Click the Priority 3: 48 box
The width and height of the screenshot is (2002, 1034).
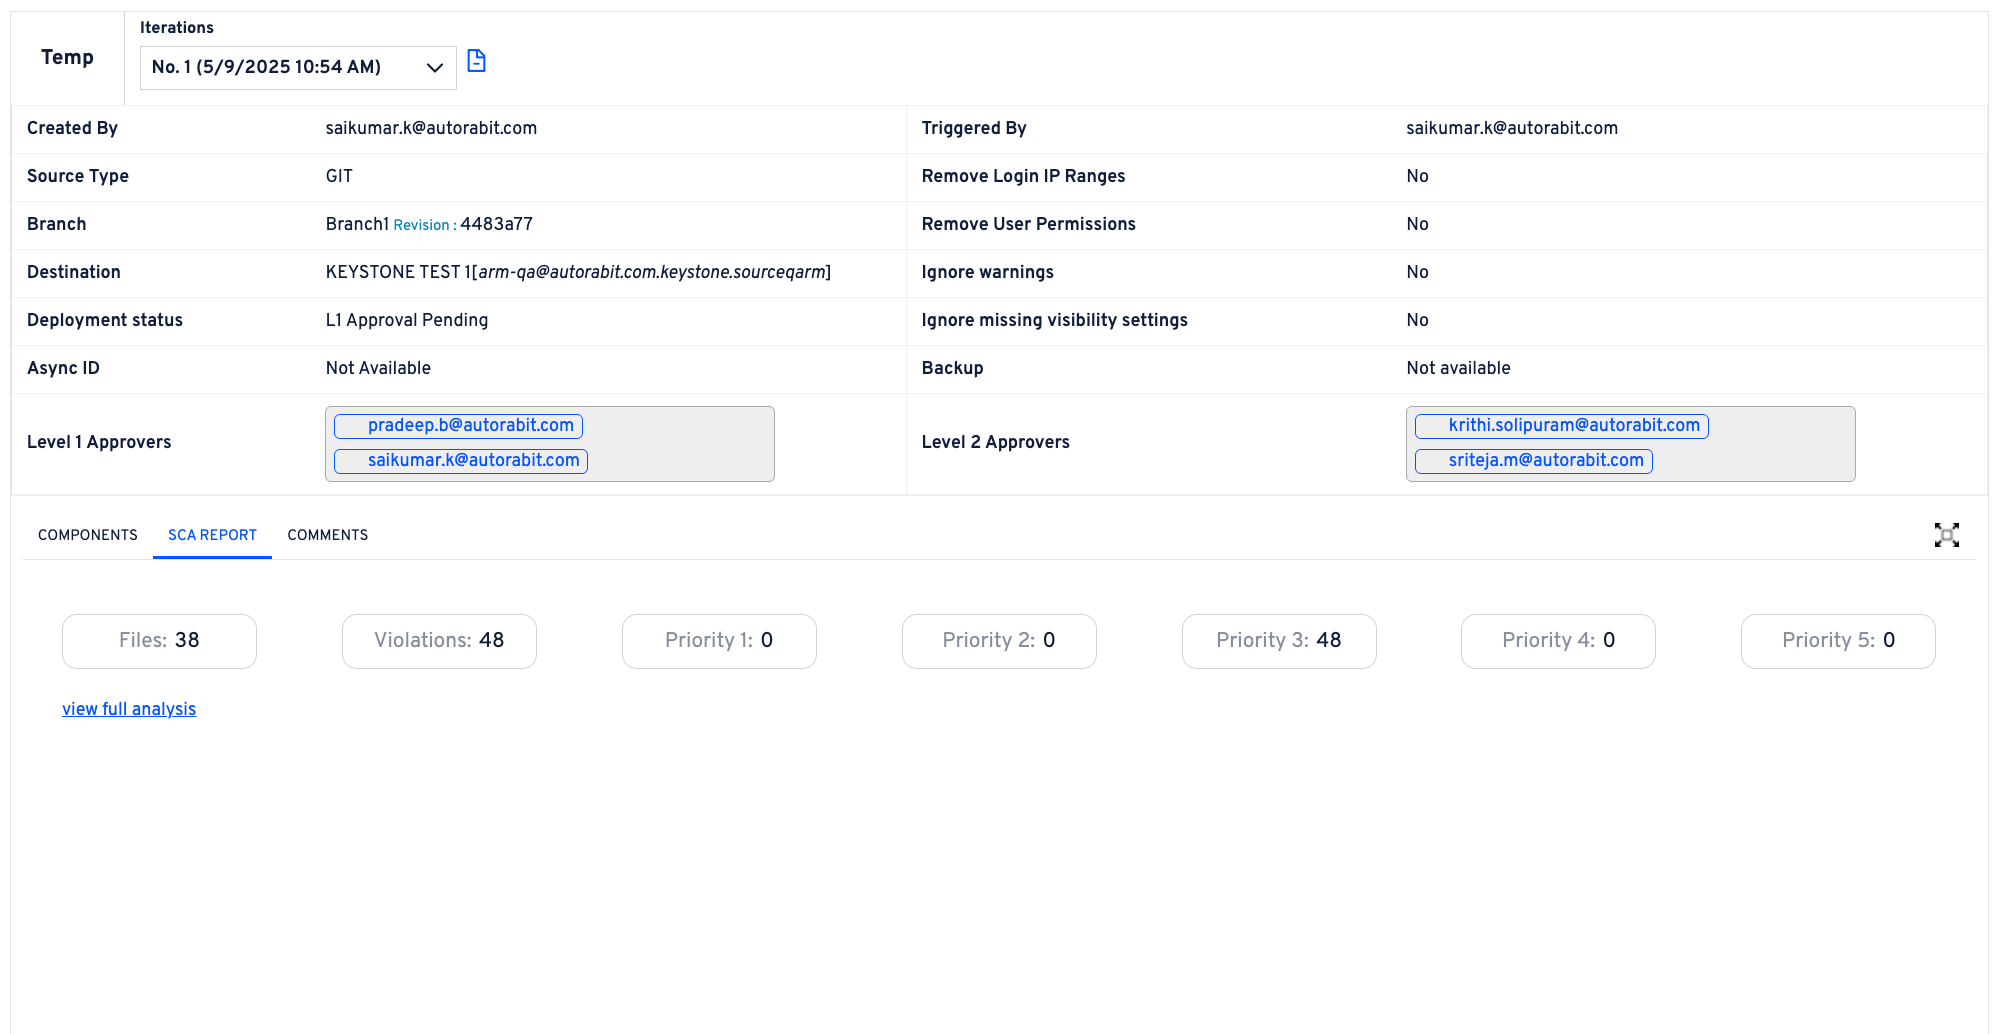point(1278,641)
